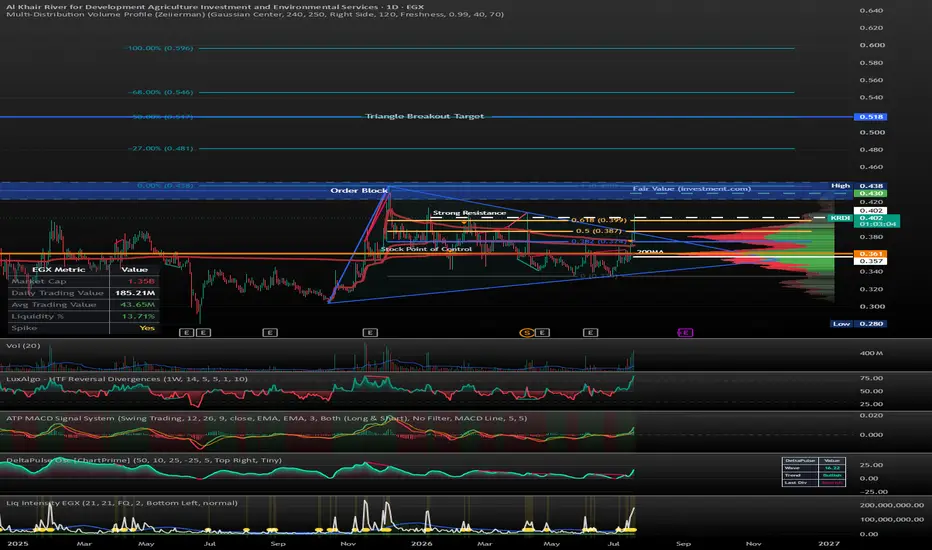Select the Vol (20) indicator legend
The height and width of the screenshot is (550, 932).
click(23, 345)
